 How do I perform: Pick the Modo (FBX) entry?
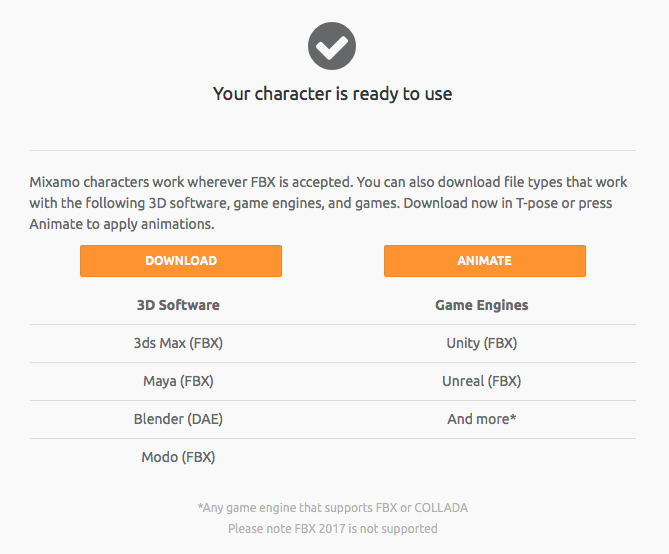tap(178, 457)
